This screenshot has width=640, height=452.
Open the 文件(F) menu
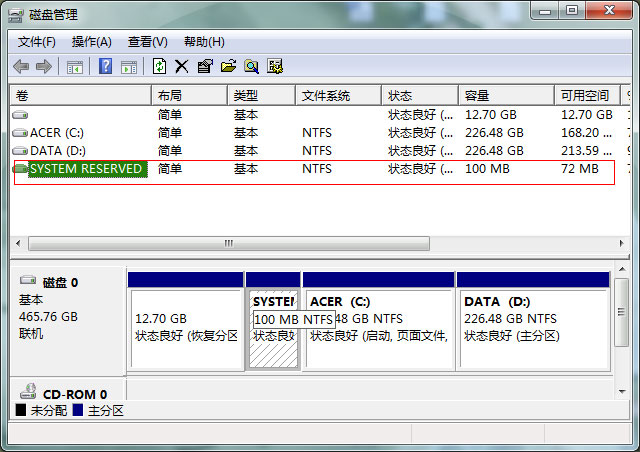point(37,42)
